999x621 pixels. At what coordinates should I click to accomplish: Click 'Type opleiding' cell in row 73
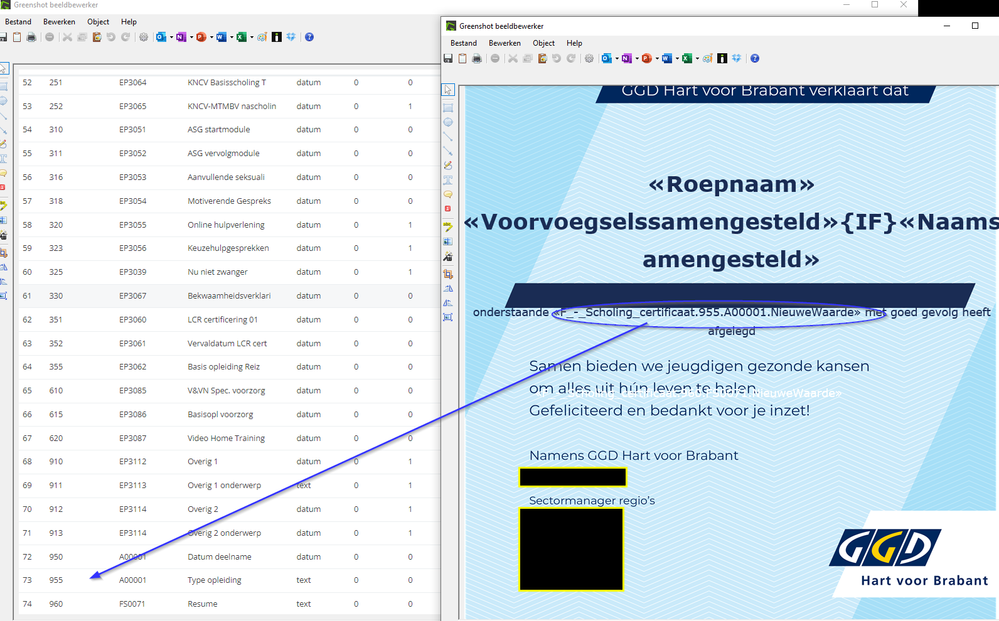214,580
